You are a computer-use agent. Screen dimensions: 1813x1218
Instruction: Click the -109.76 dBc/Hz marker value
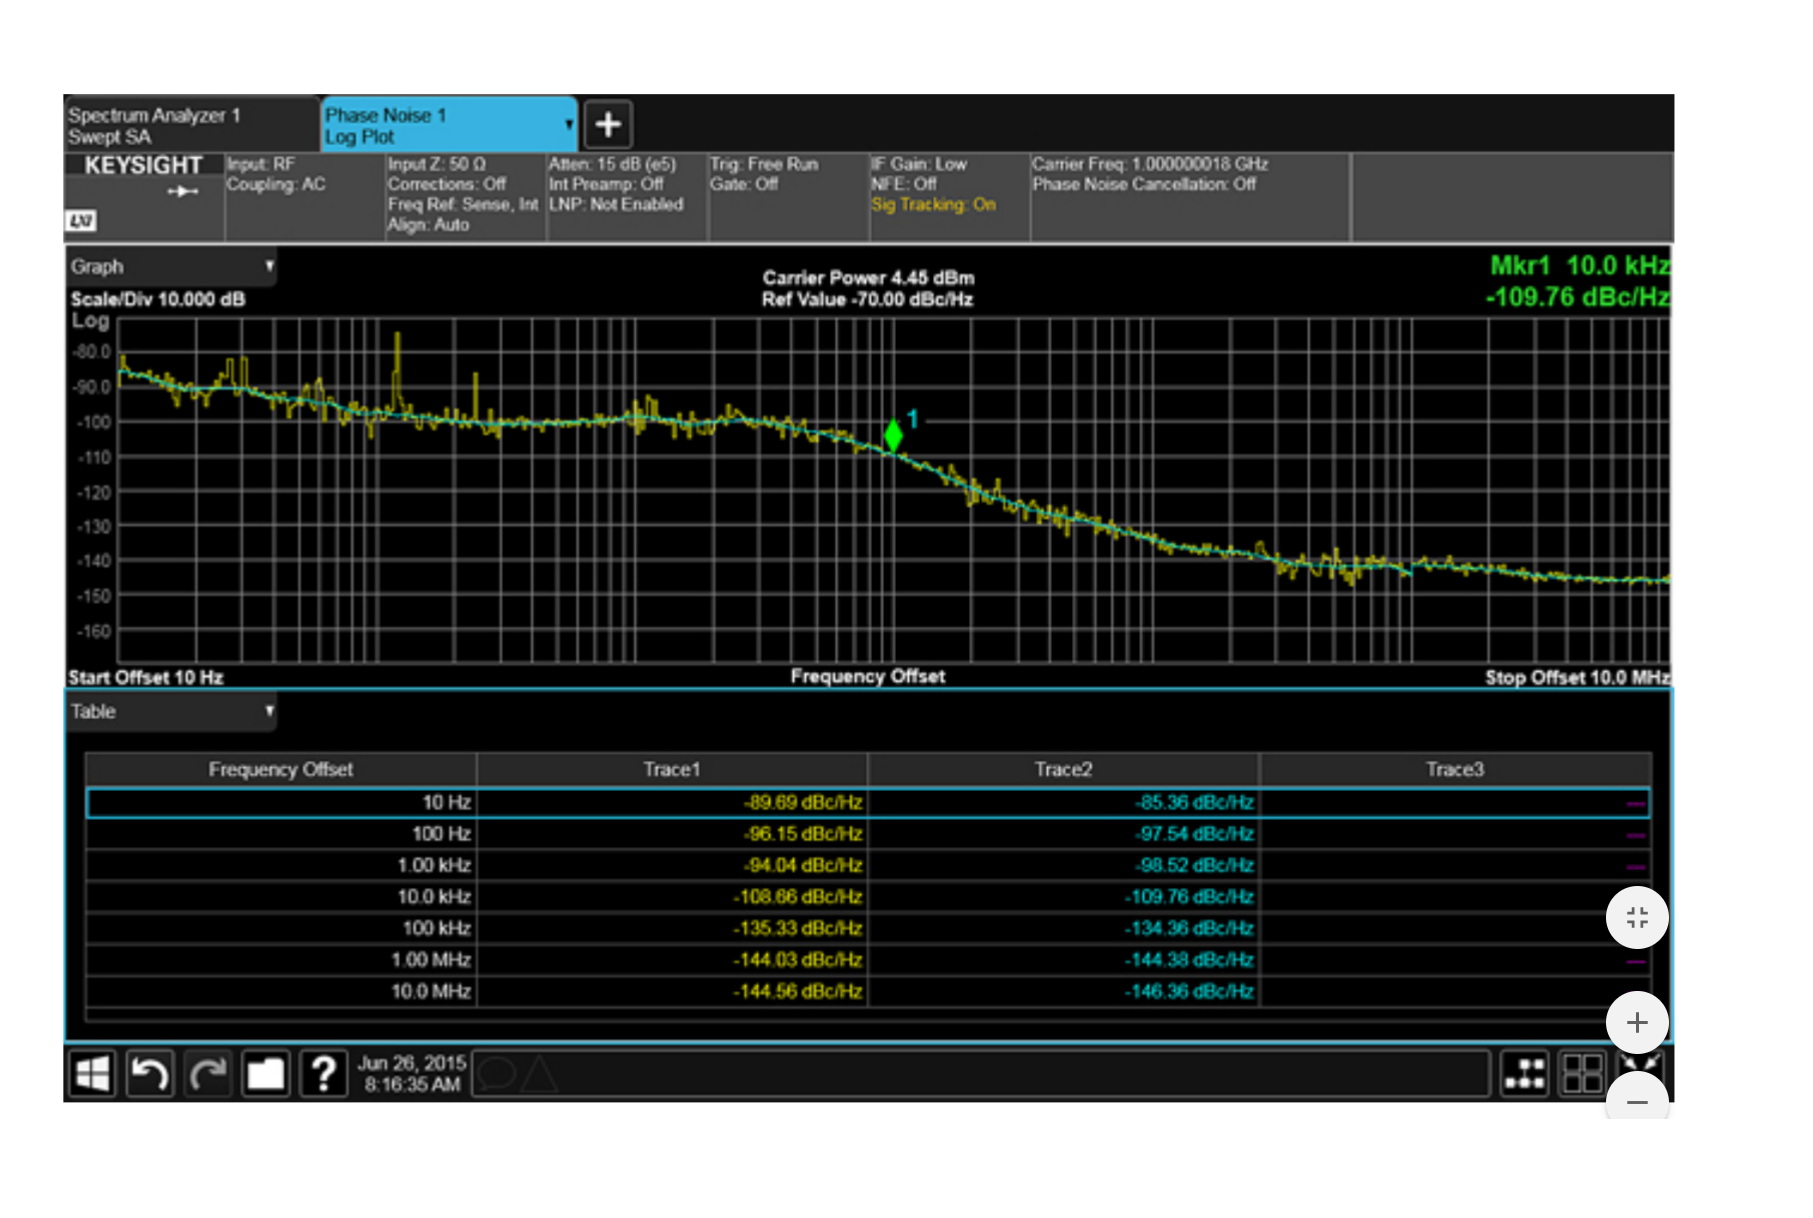(x=1578, y=297)
